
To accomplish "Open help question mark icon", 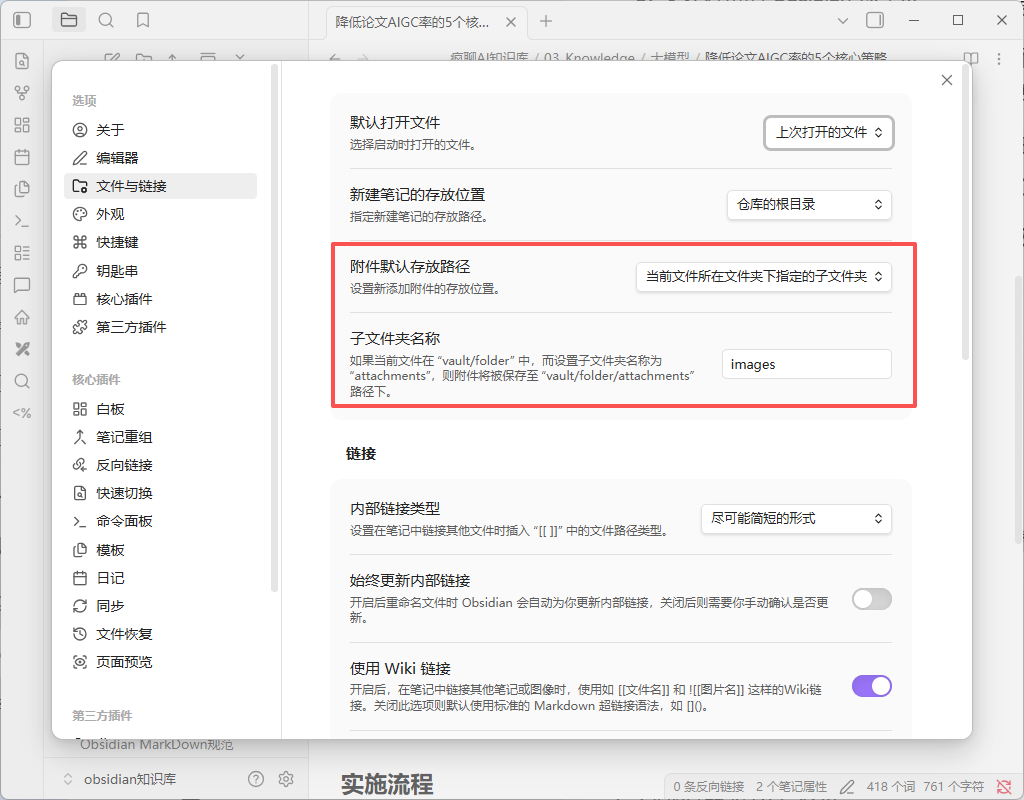I will point(256,778).
